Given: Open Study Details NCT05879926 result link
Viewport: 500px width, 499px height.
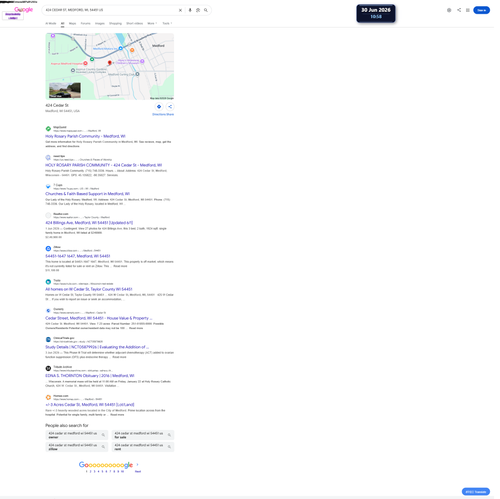Looking at the screenshot, I should 97,347.
